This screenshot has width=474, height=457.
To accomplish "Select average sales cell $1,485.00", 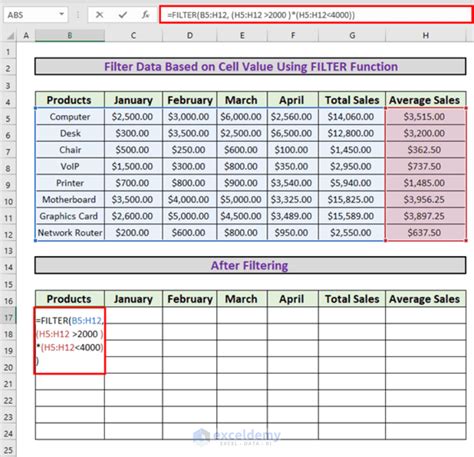I will [426, 183].
